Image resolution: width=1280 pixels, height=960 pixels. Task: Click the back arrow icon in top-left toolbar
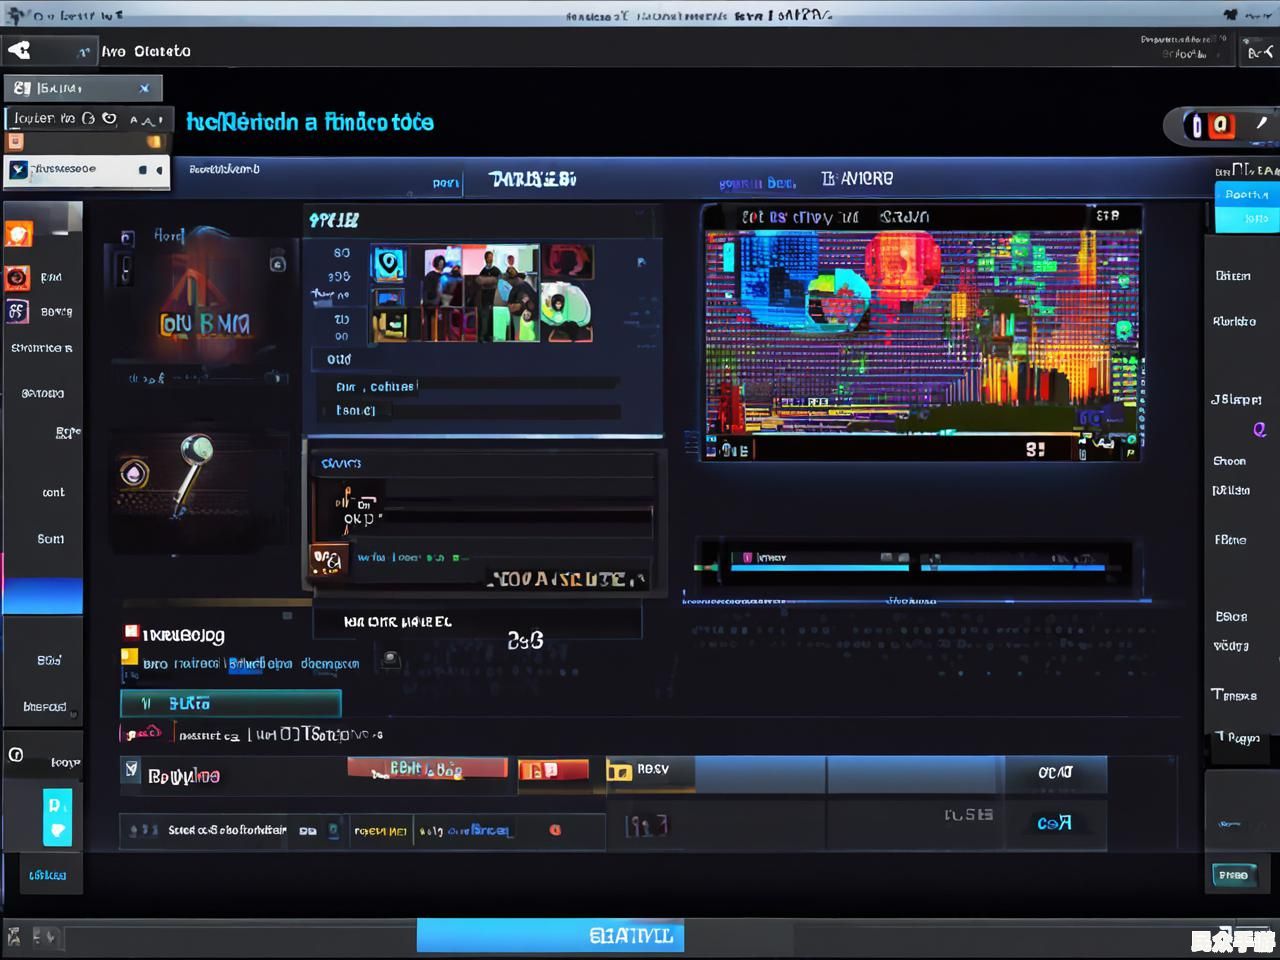click(x=19, y=50)
